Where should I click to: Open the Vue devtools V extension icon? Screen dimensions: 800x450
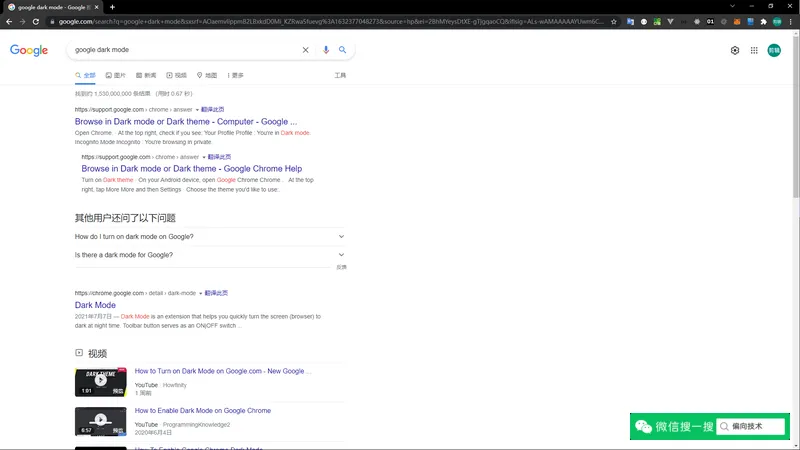pos(670,21)
